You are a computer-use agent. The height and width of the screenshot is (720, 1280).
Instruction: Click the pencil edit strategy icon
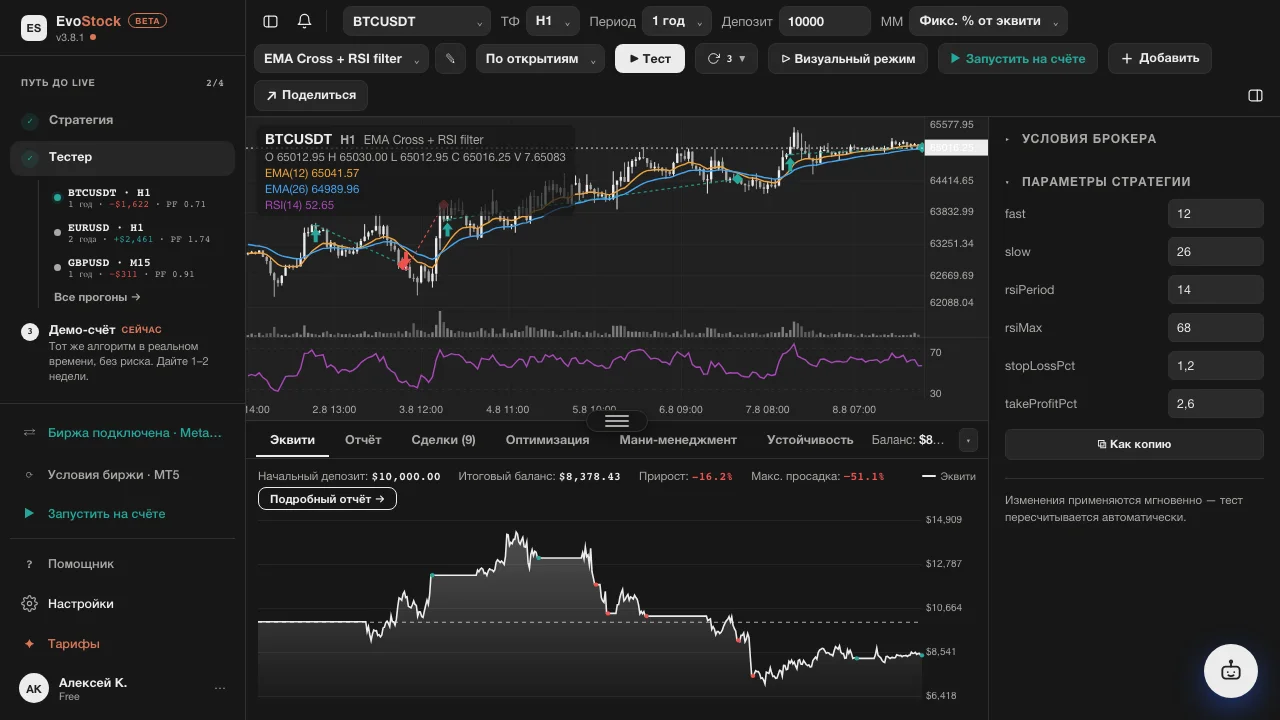point(450,59)
